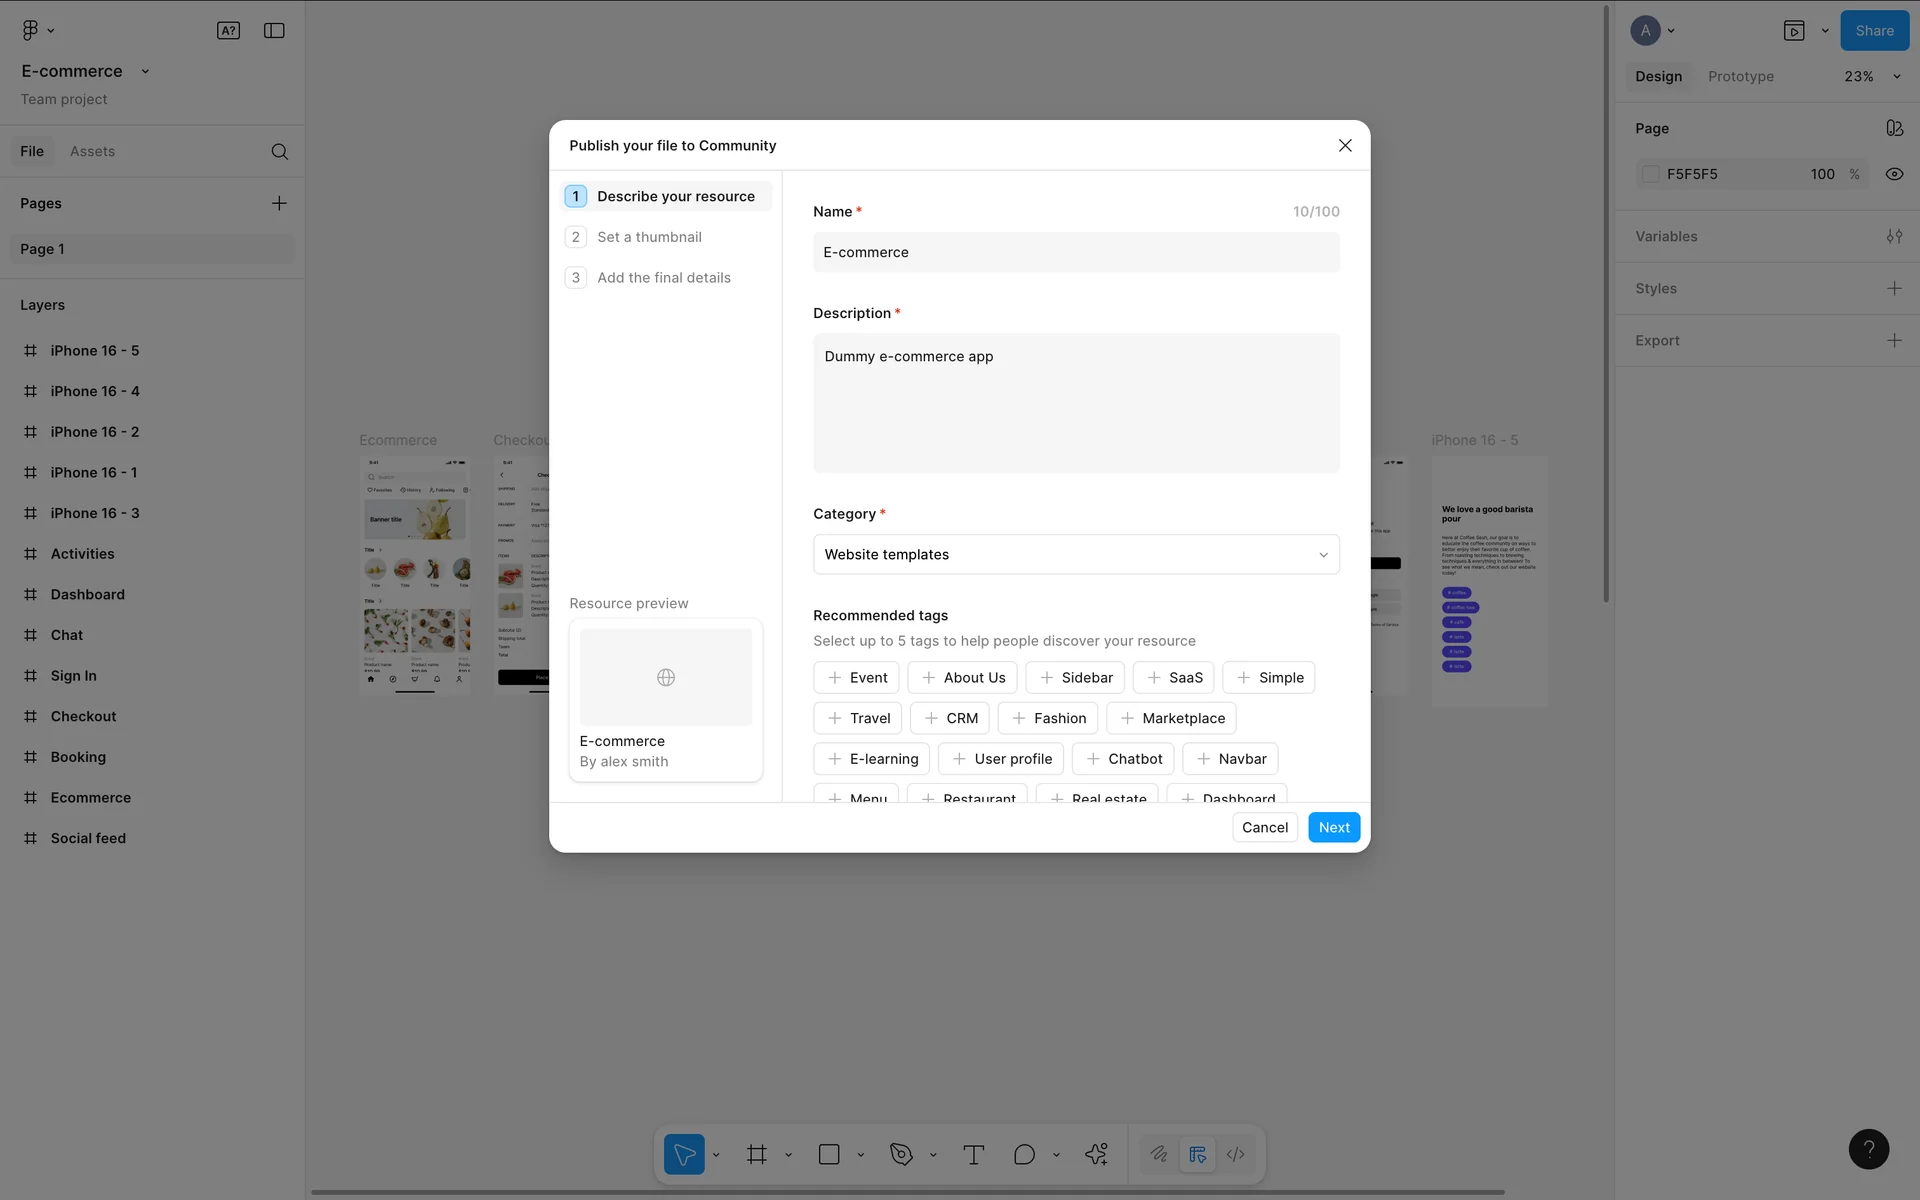
Task: Click the page color F5F5F5 swatch
Action: (x=1651, y=174)
